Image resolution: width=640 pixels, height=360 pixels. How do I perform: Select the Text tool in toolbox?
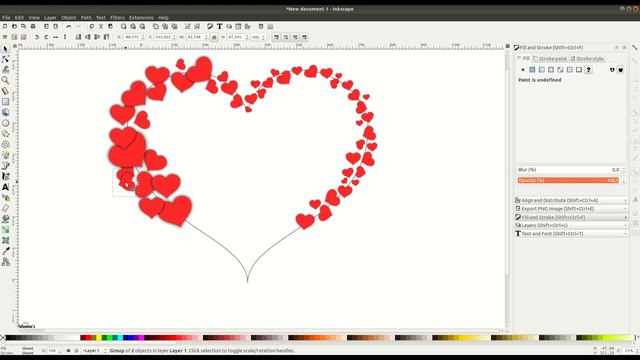[x=5, y=187]
